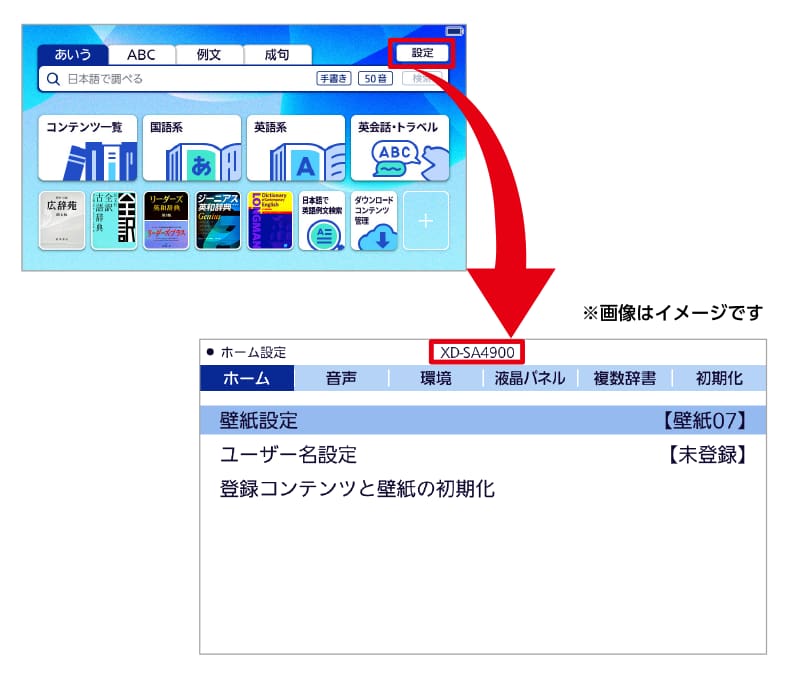This screenshot has height=677, width=790.
Task: Click the XD-SA4900 model label
Action: (477, 352)
